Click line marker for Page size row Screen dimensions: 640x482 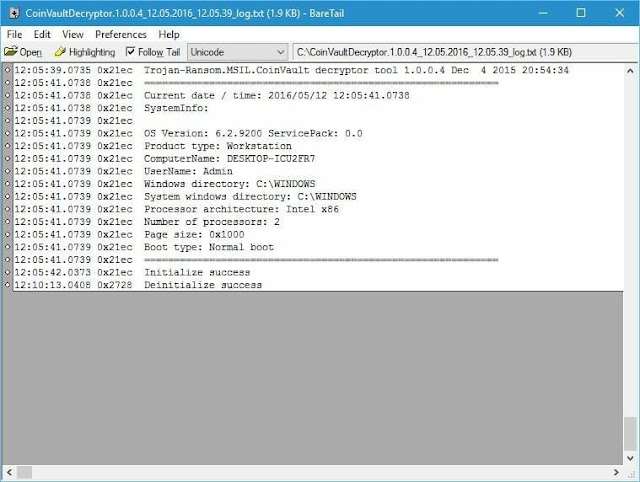pyautogui.click(x=7, y=234)
